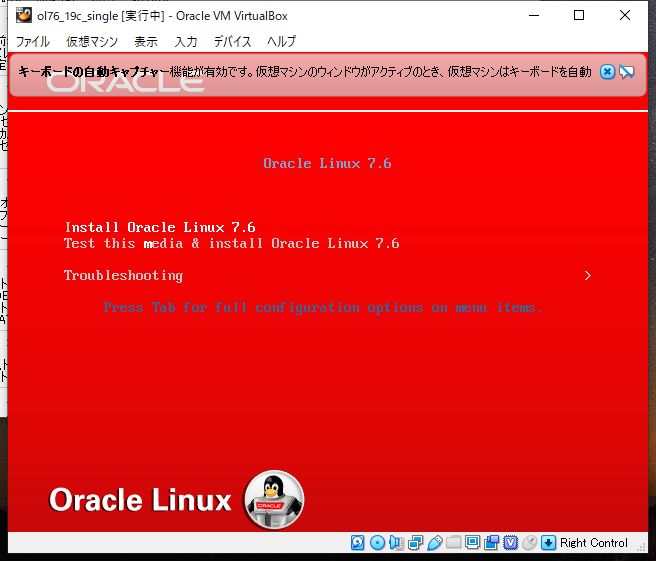Dismiss the keyboard auto-capture notification
The image size is (656, 561).
607,72
